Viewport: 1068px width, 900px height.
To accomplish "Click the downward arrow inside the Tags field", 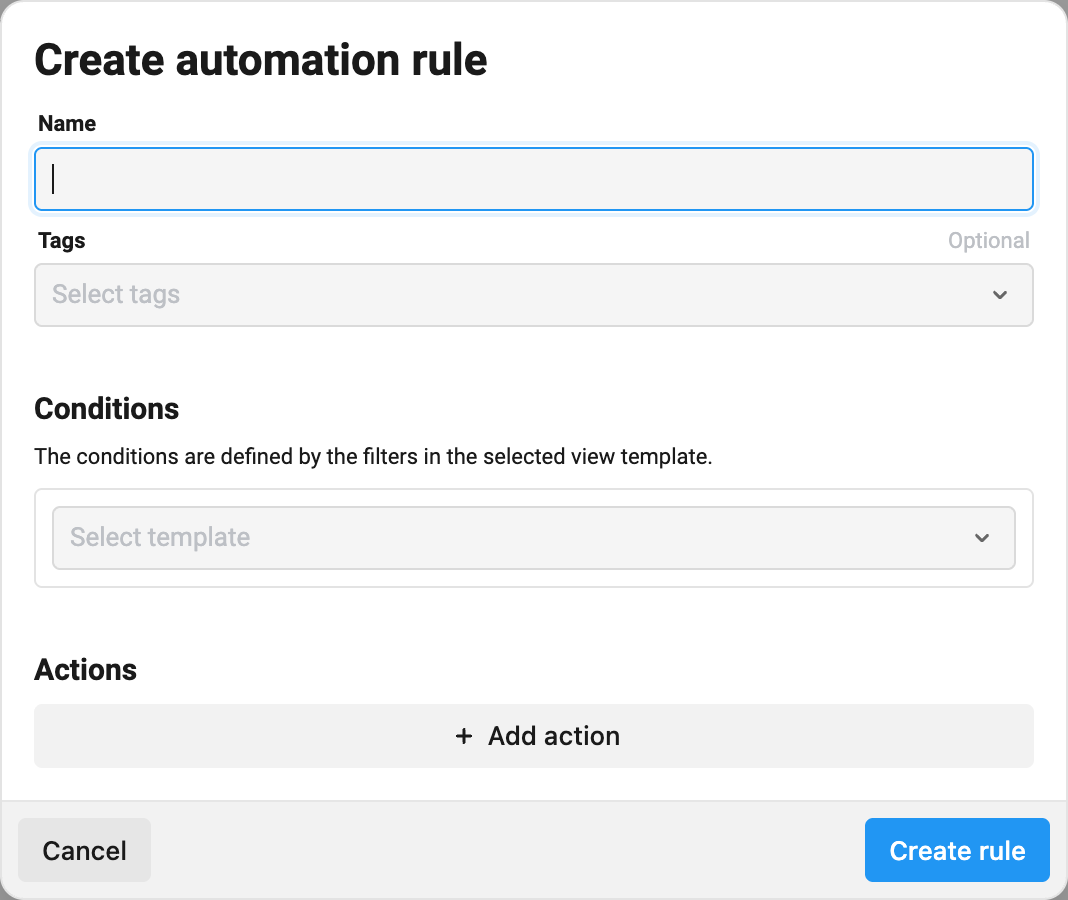I will coord(1000,295).
